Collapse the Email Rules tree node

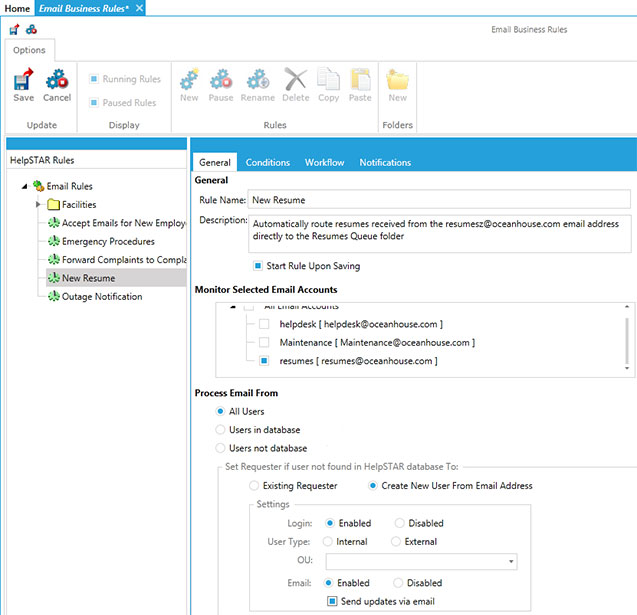tap(24, 186)
